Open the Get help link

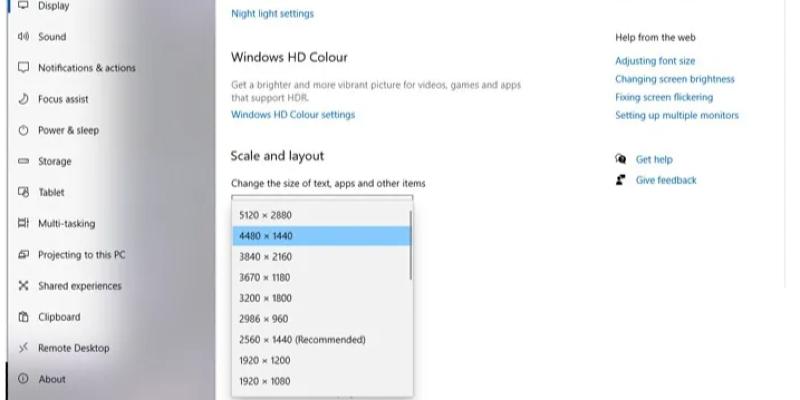tap(654, 160)
